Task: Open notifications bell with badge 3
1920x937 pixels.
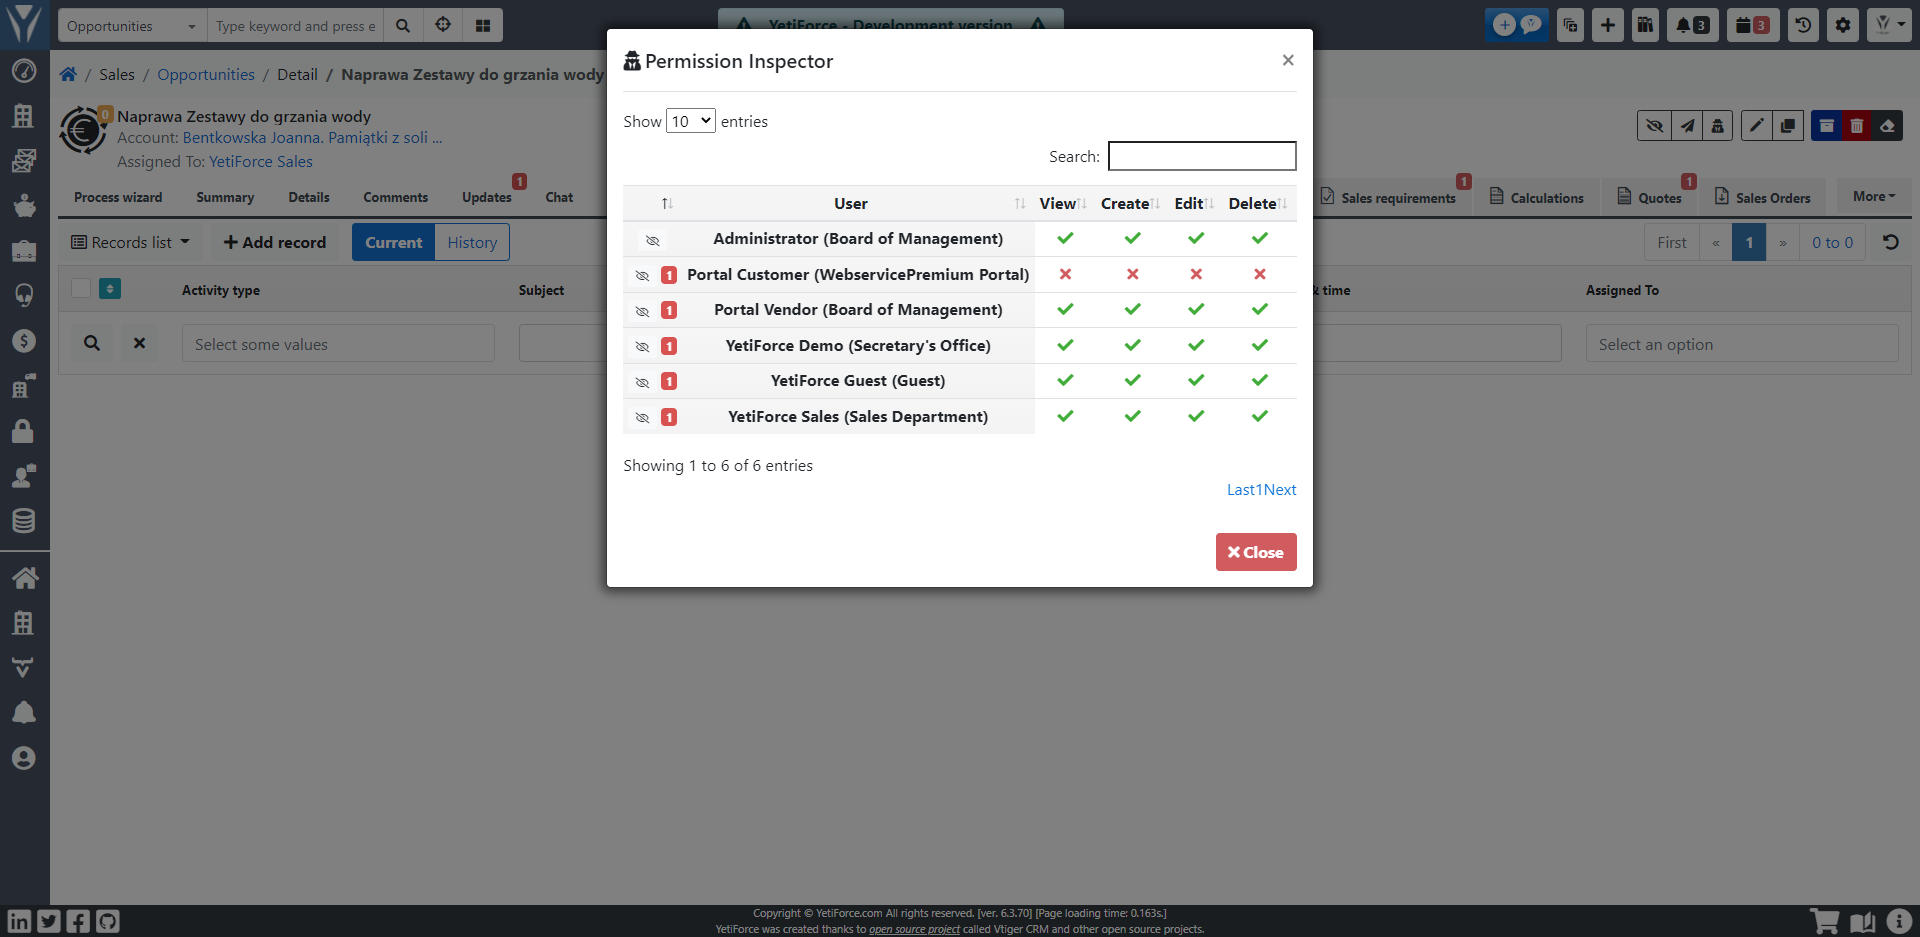Action: 1692,25
